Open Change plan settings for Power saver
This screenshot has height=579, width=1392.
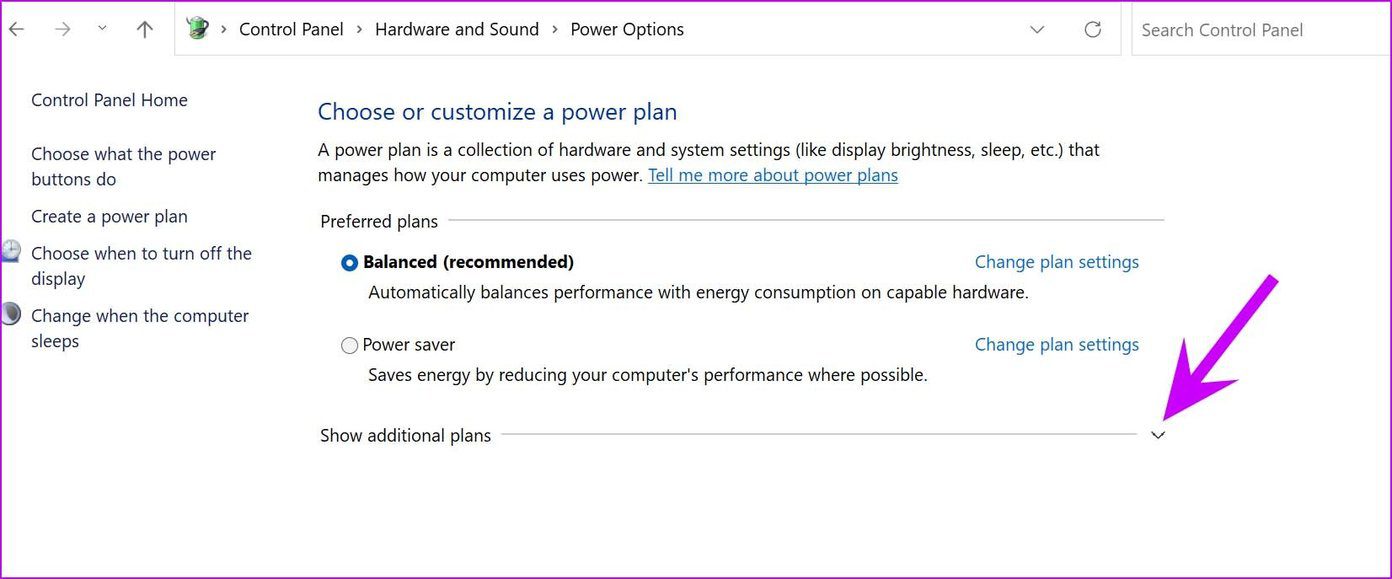(1057, 345)
